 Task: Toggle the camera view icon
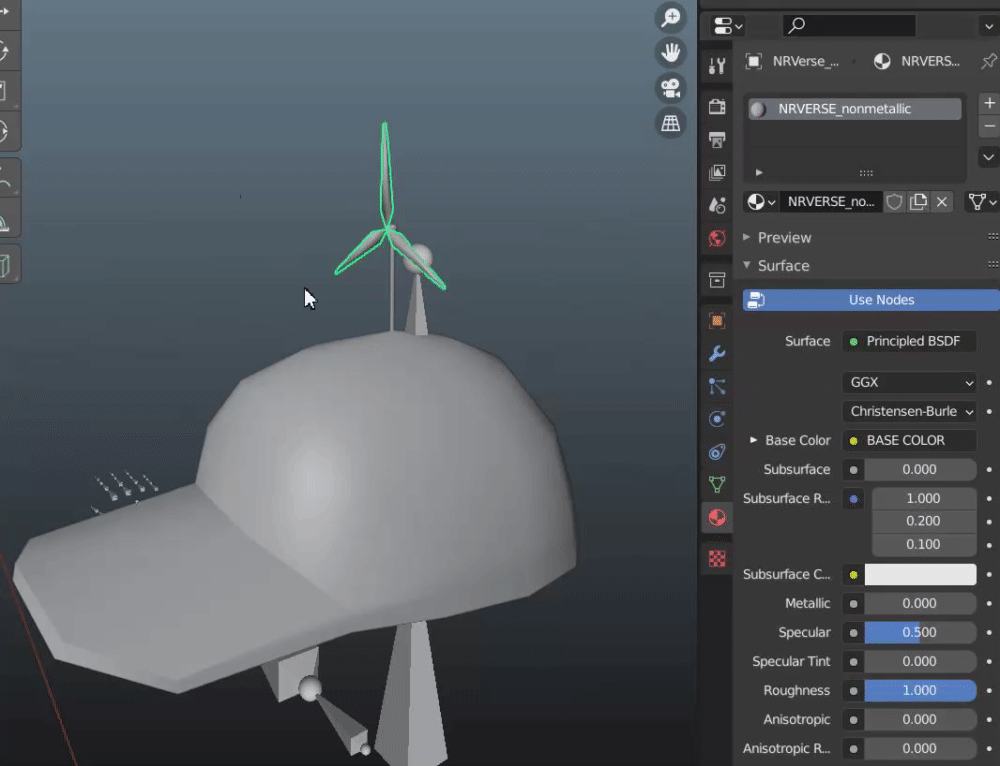[x=670, y=87]
